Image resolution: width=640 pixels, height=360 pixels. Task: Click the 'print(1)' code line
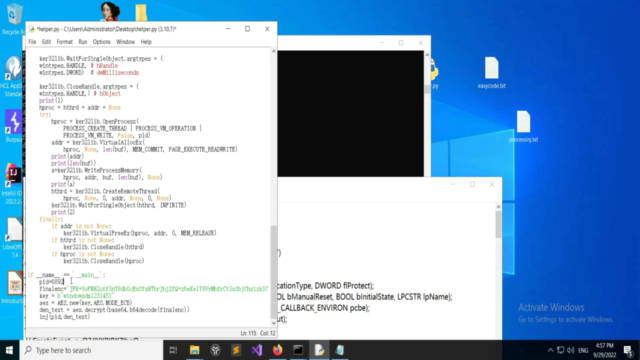pyautogui.click(x=51, y=100)
